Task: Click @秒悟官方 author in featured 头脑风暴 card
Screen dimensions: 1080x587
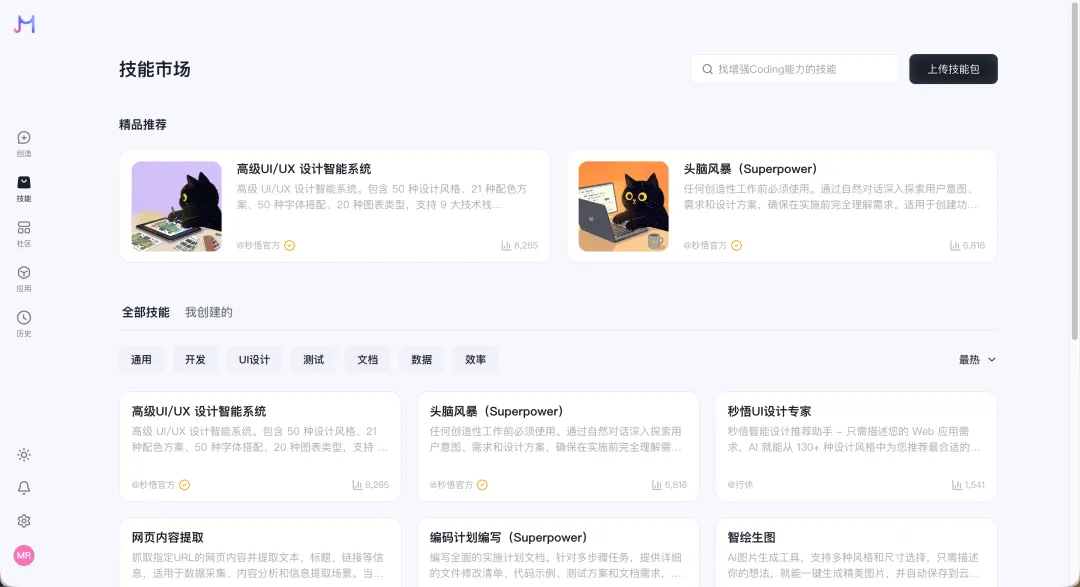Action: [x=705, y=245]
